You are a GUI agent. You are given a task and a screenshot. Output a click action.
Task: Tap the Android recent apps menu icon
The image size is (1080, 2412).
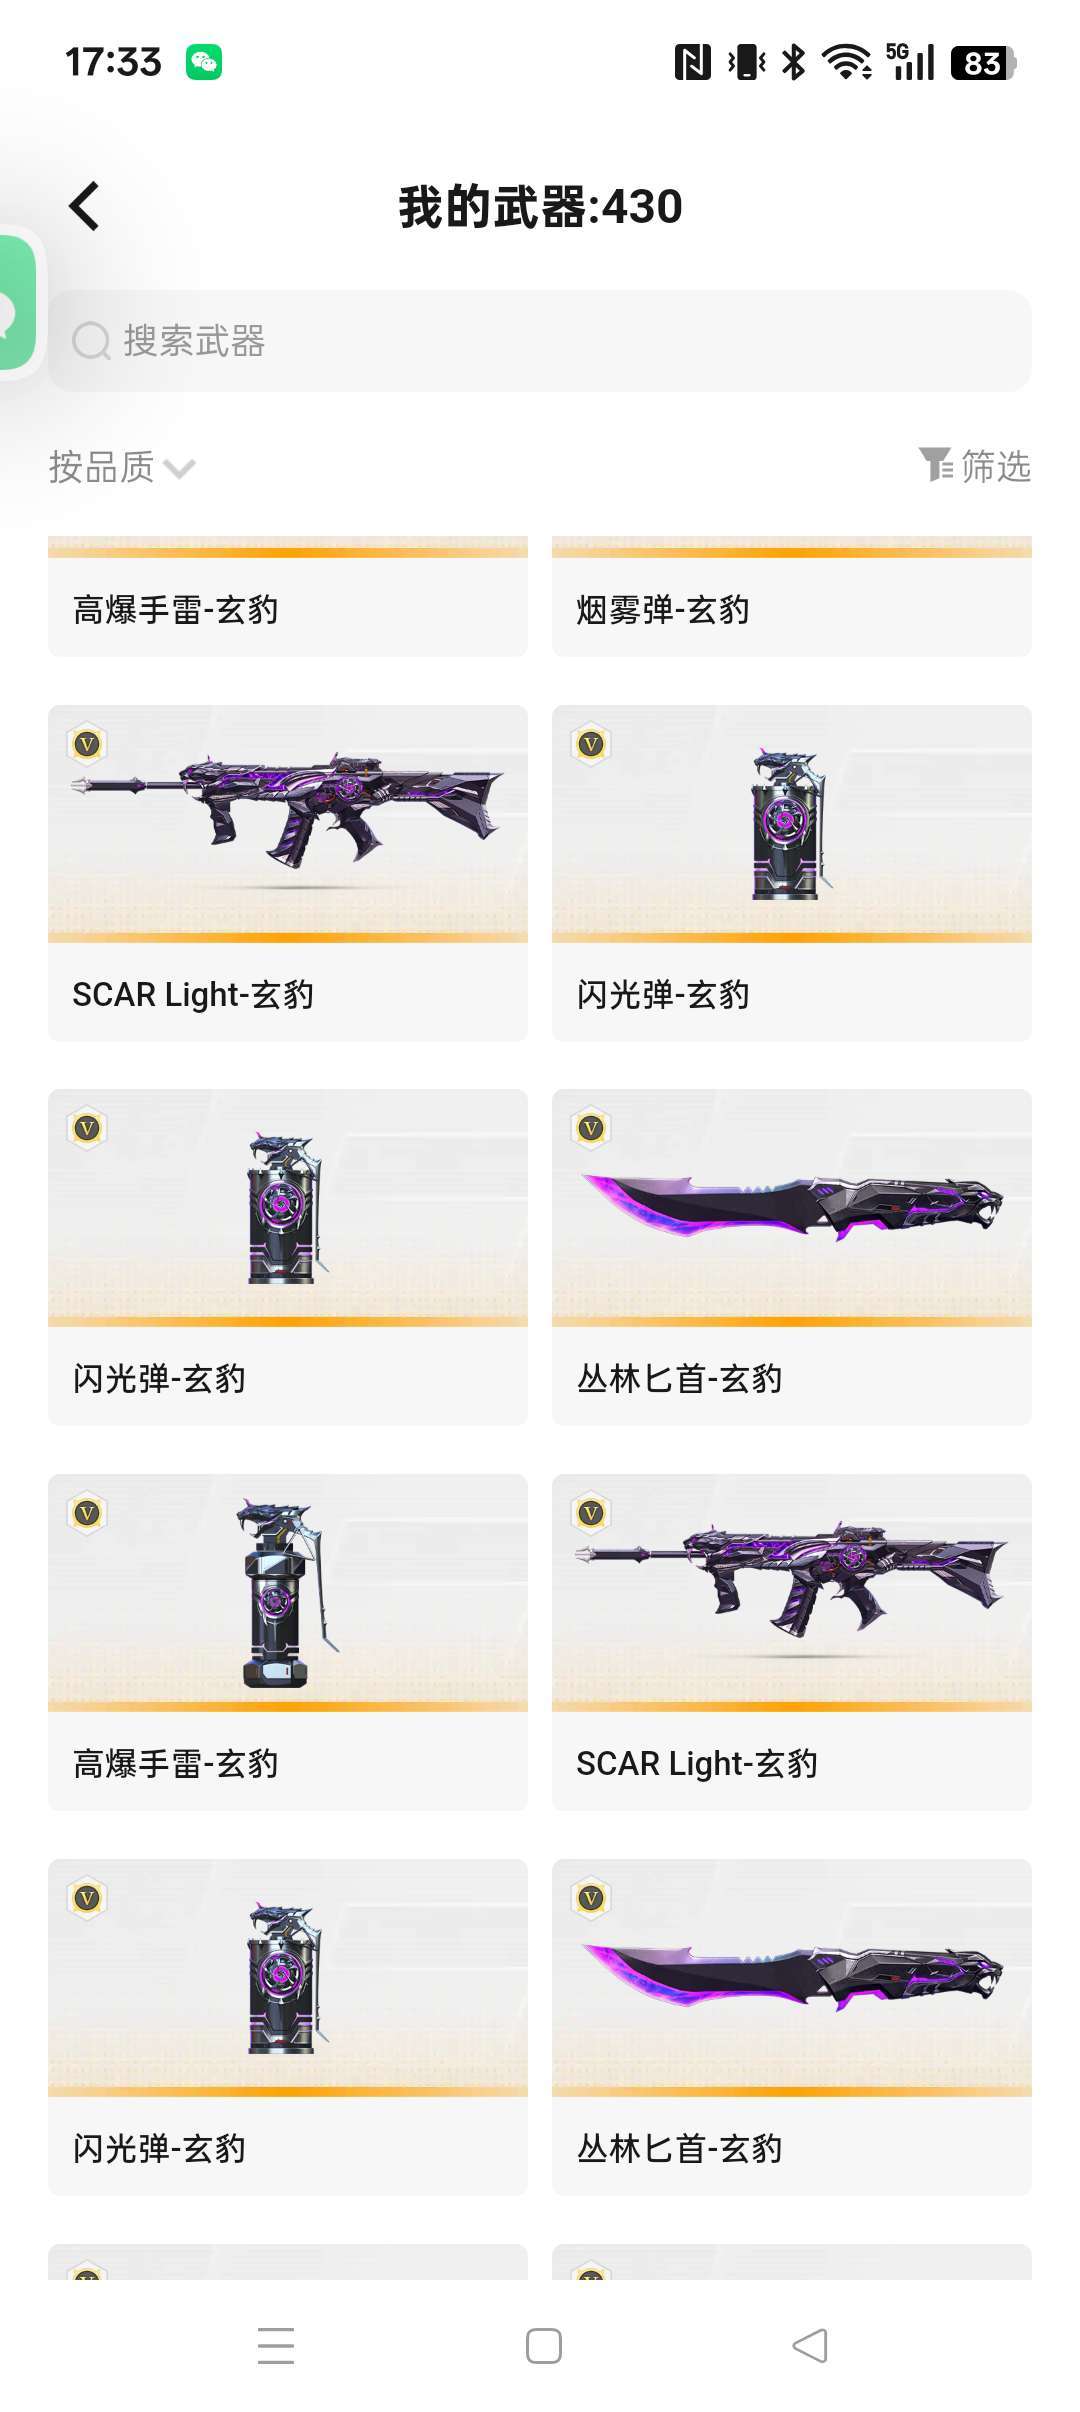click(276, 2345)
